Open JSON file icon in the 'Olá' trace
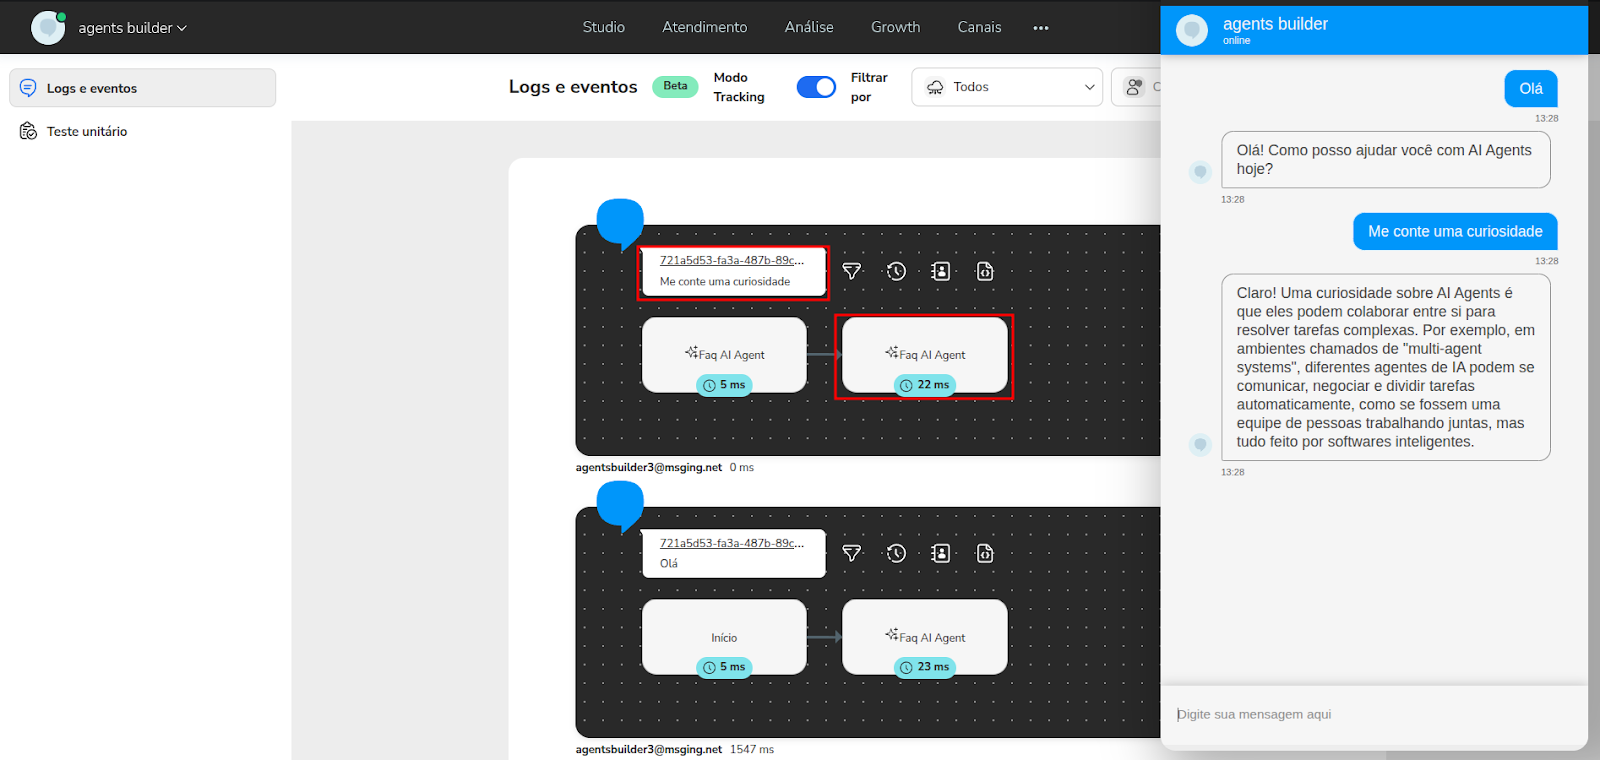The height and width of the screenshot is (760, 1600). pyautogui.click(x=985, y=553)
